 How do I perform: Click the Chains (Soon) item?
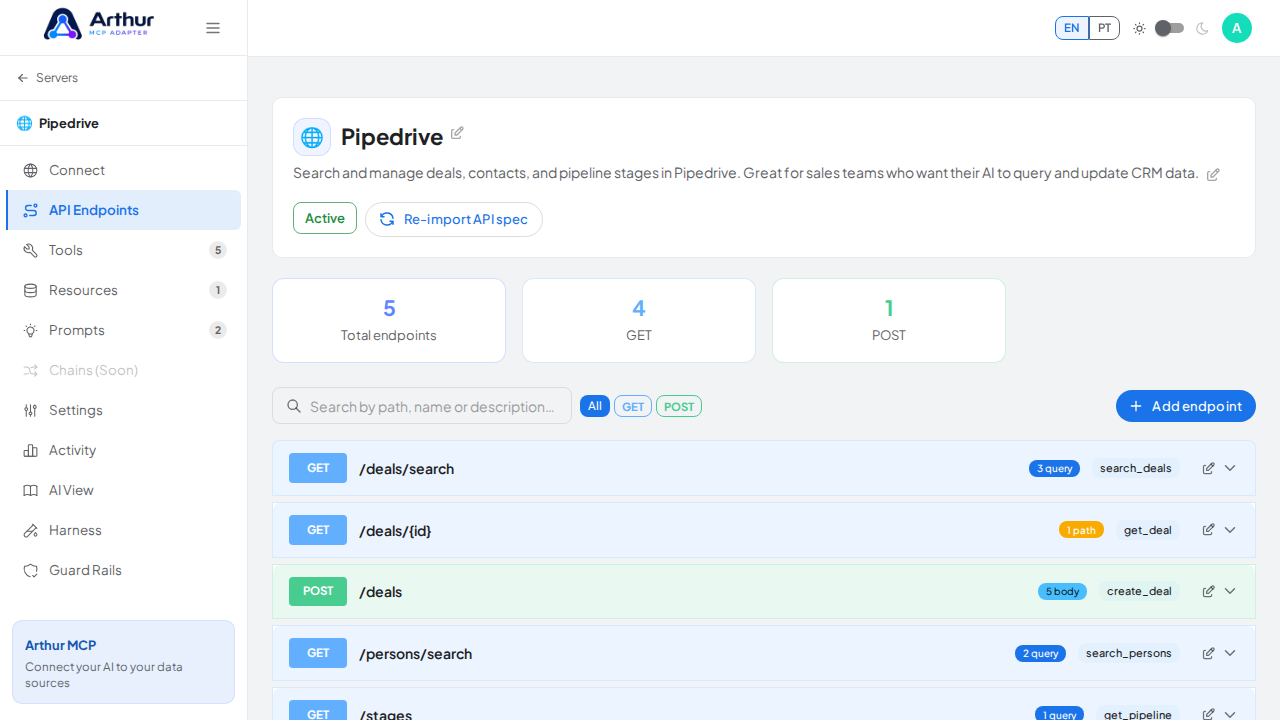pyautogui.click(x=123, y=370)
